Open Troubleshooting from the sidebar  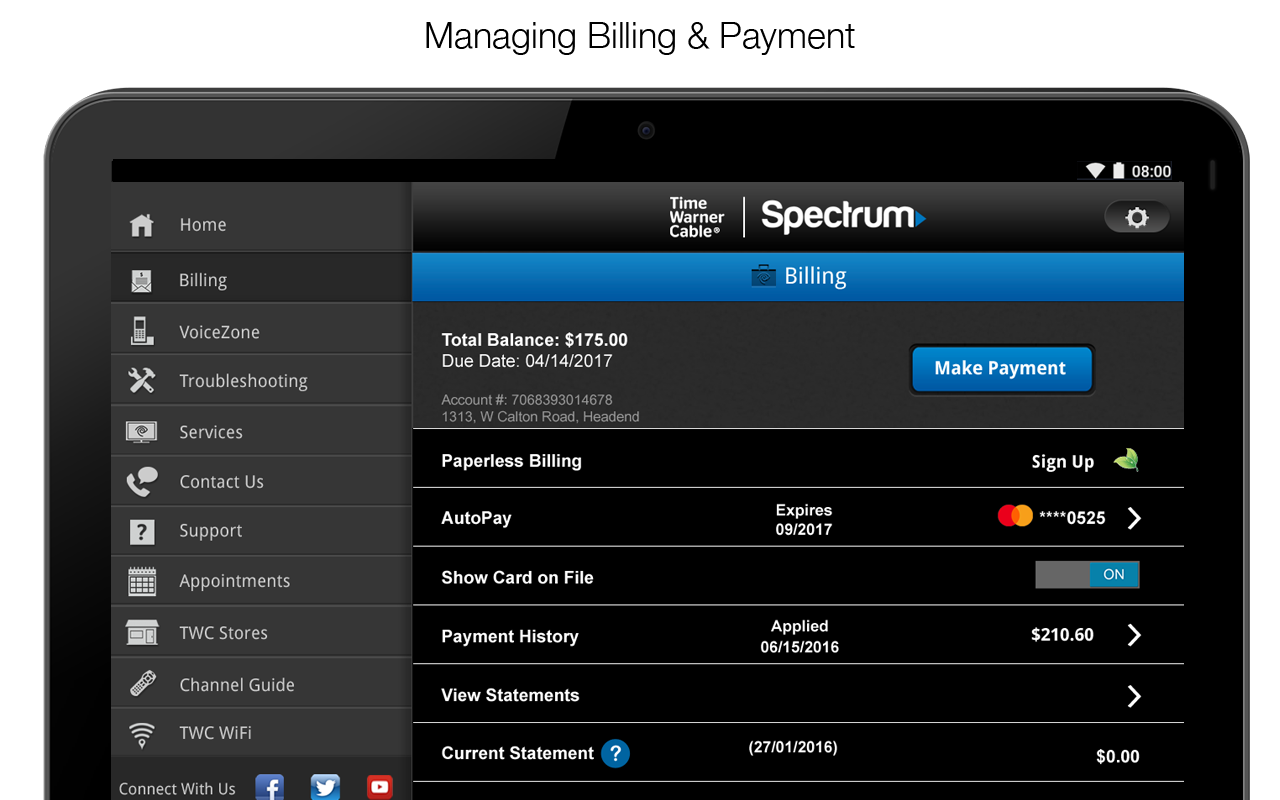[261, 381]
